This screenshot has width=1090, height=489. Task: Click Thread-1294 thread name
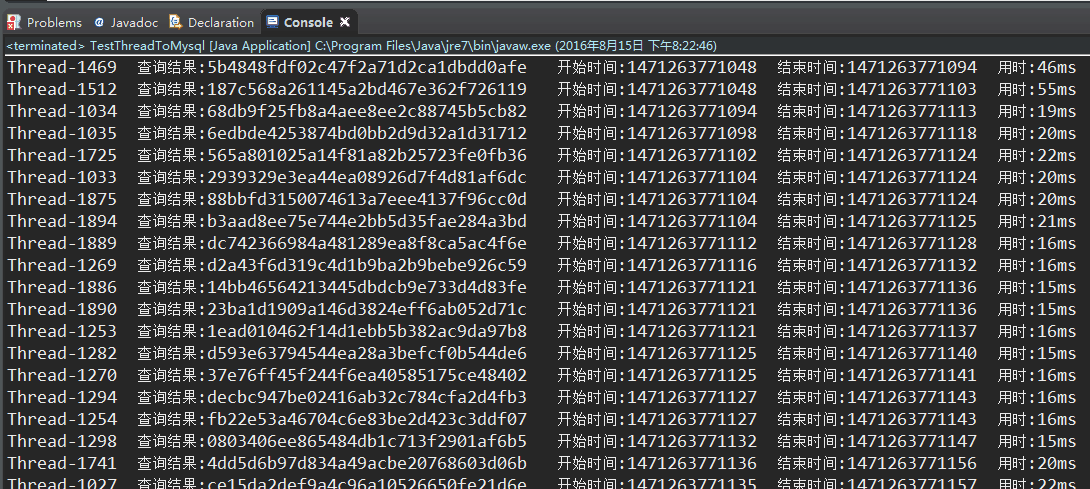click(x=62, y=397)
